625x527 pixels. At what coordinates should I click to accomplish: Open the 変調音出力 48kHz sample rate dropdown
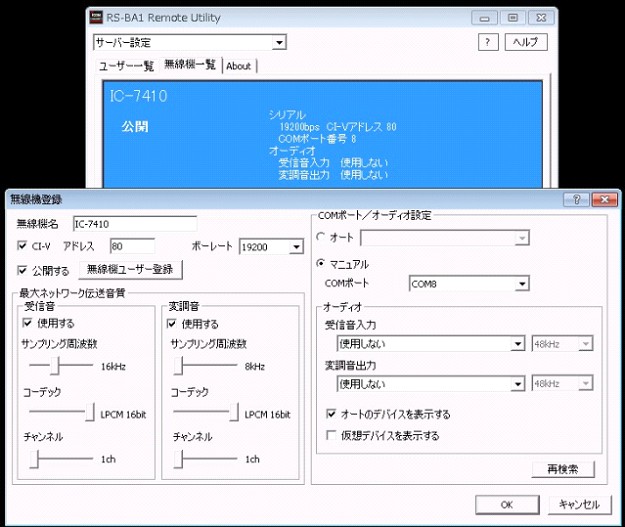pyautogui.click(x=586, y=383)
